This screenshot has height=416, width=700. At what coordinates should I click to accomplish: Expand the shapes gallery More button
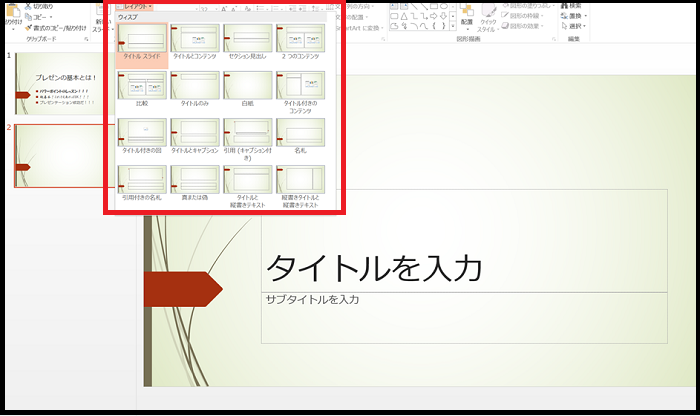click(x=453, y=26)
